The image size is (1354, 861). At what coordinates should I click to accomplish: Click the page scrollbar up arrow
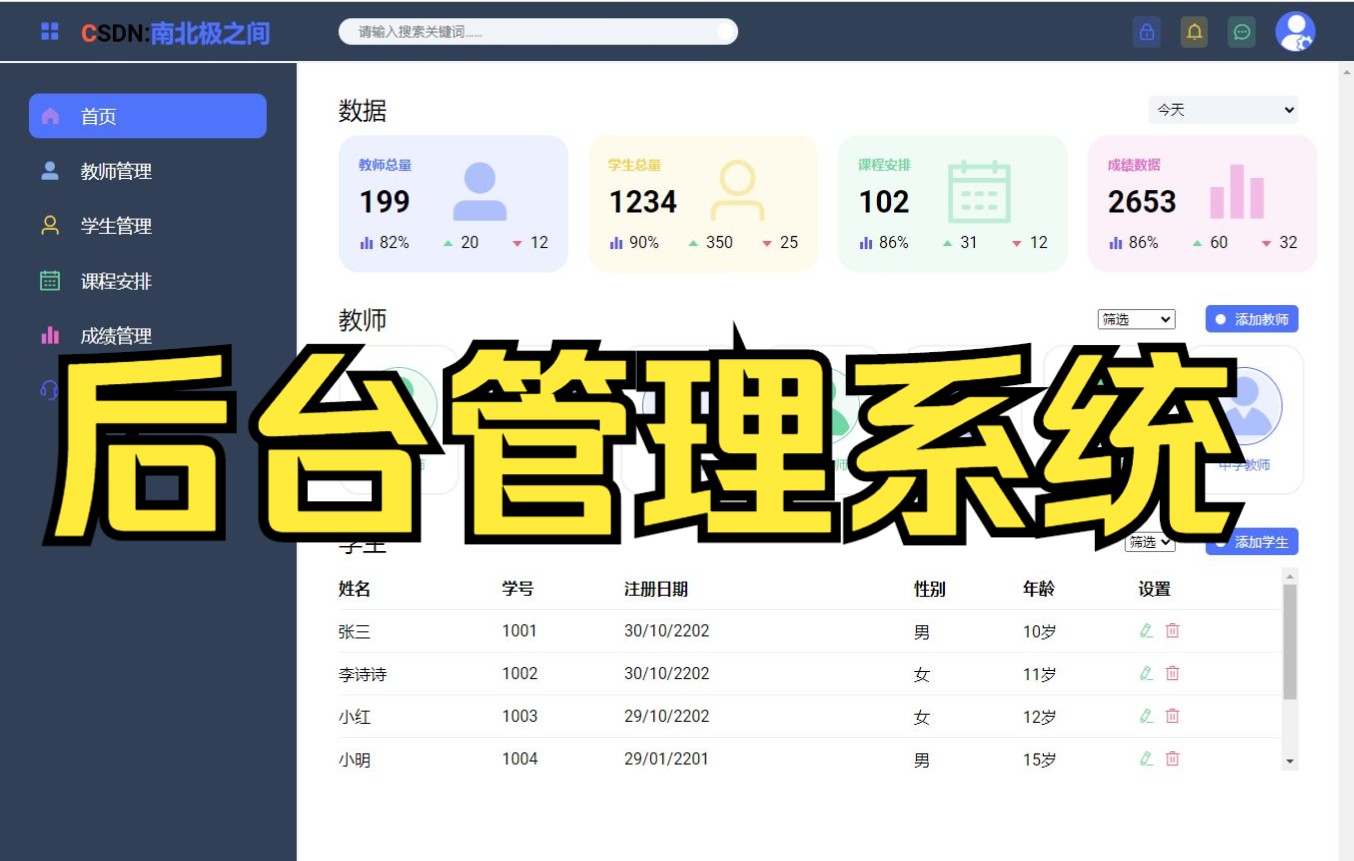pyautogui.click(x=1346, y=72)
